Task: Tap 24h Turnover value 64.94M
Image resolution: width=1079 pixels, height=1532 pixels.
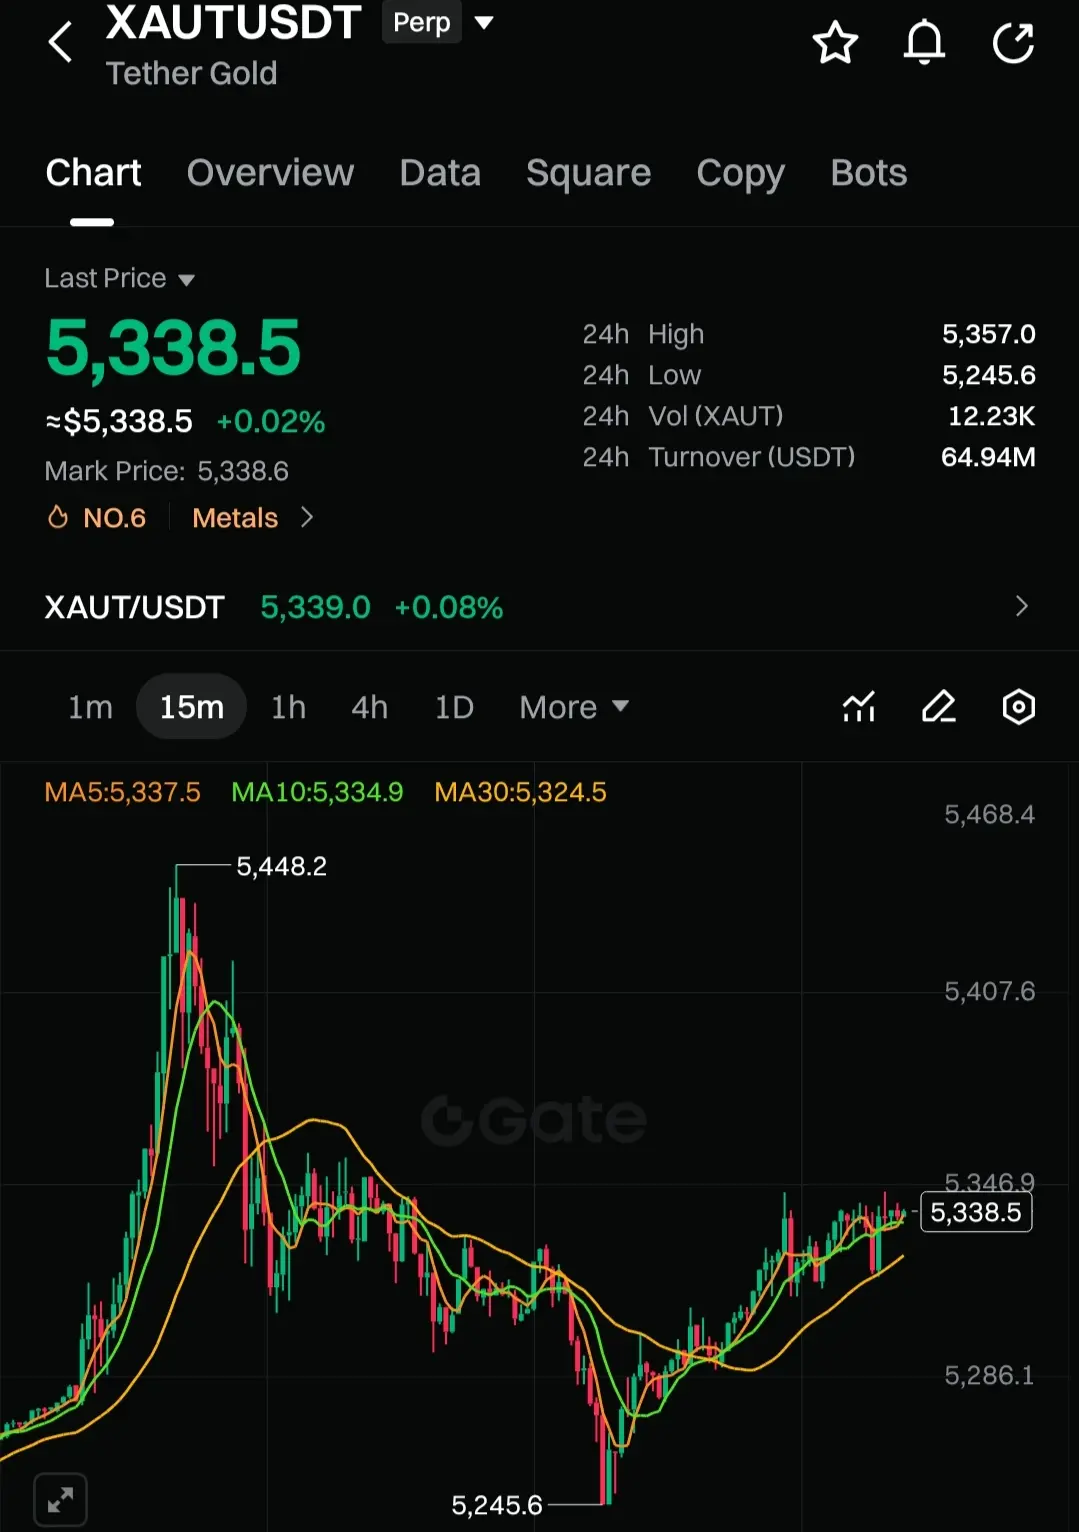Action: pos(988,457)
